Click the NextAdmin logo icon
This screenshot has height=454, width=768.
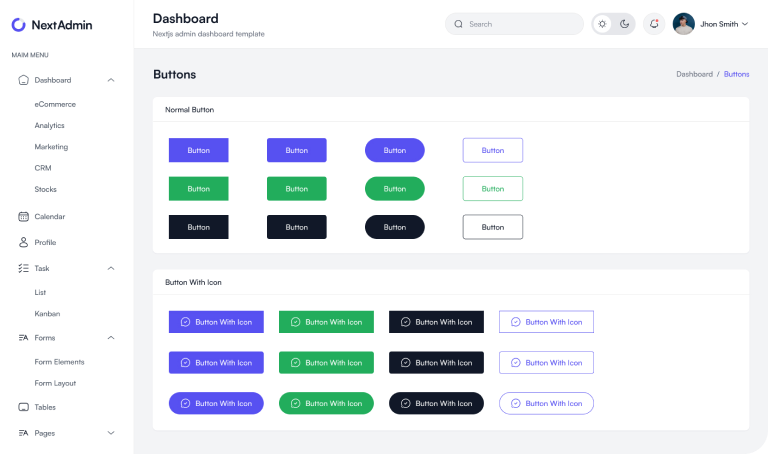(19, 24)
